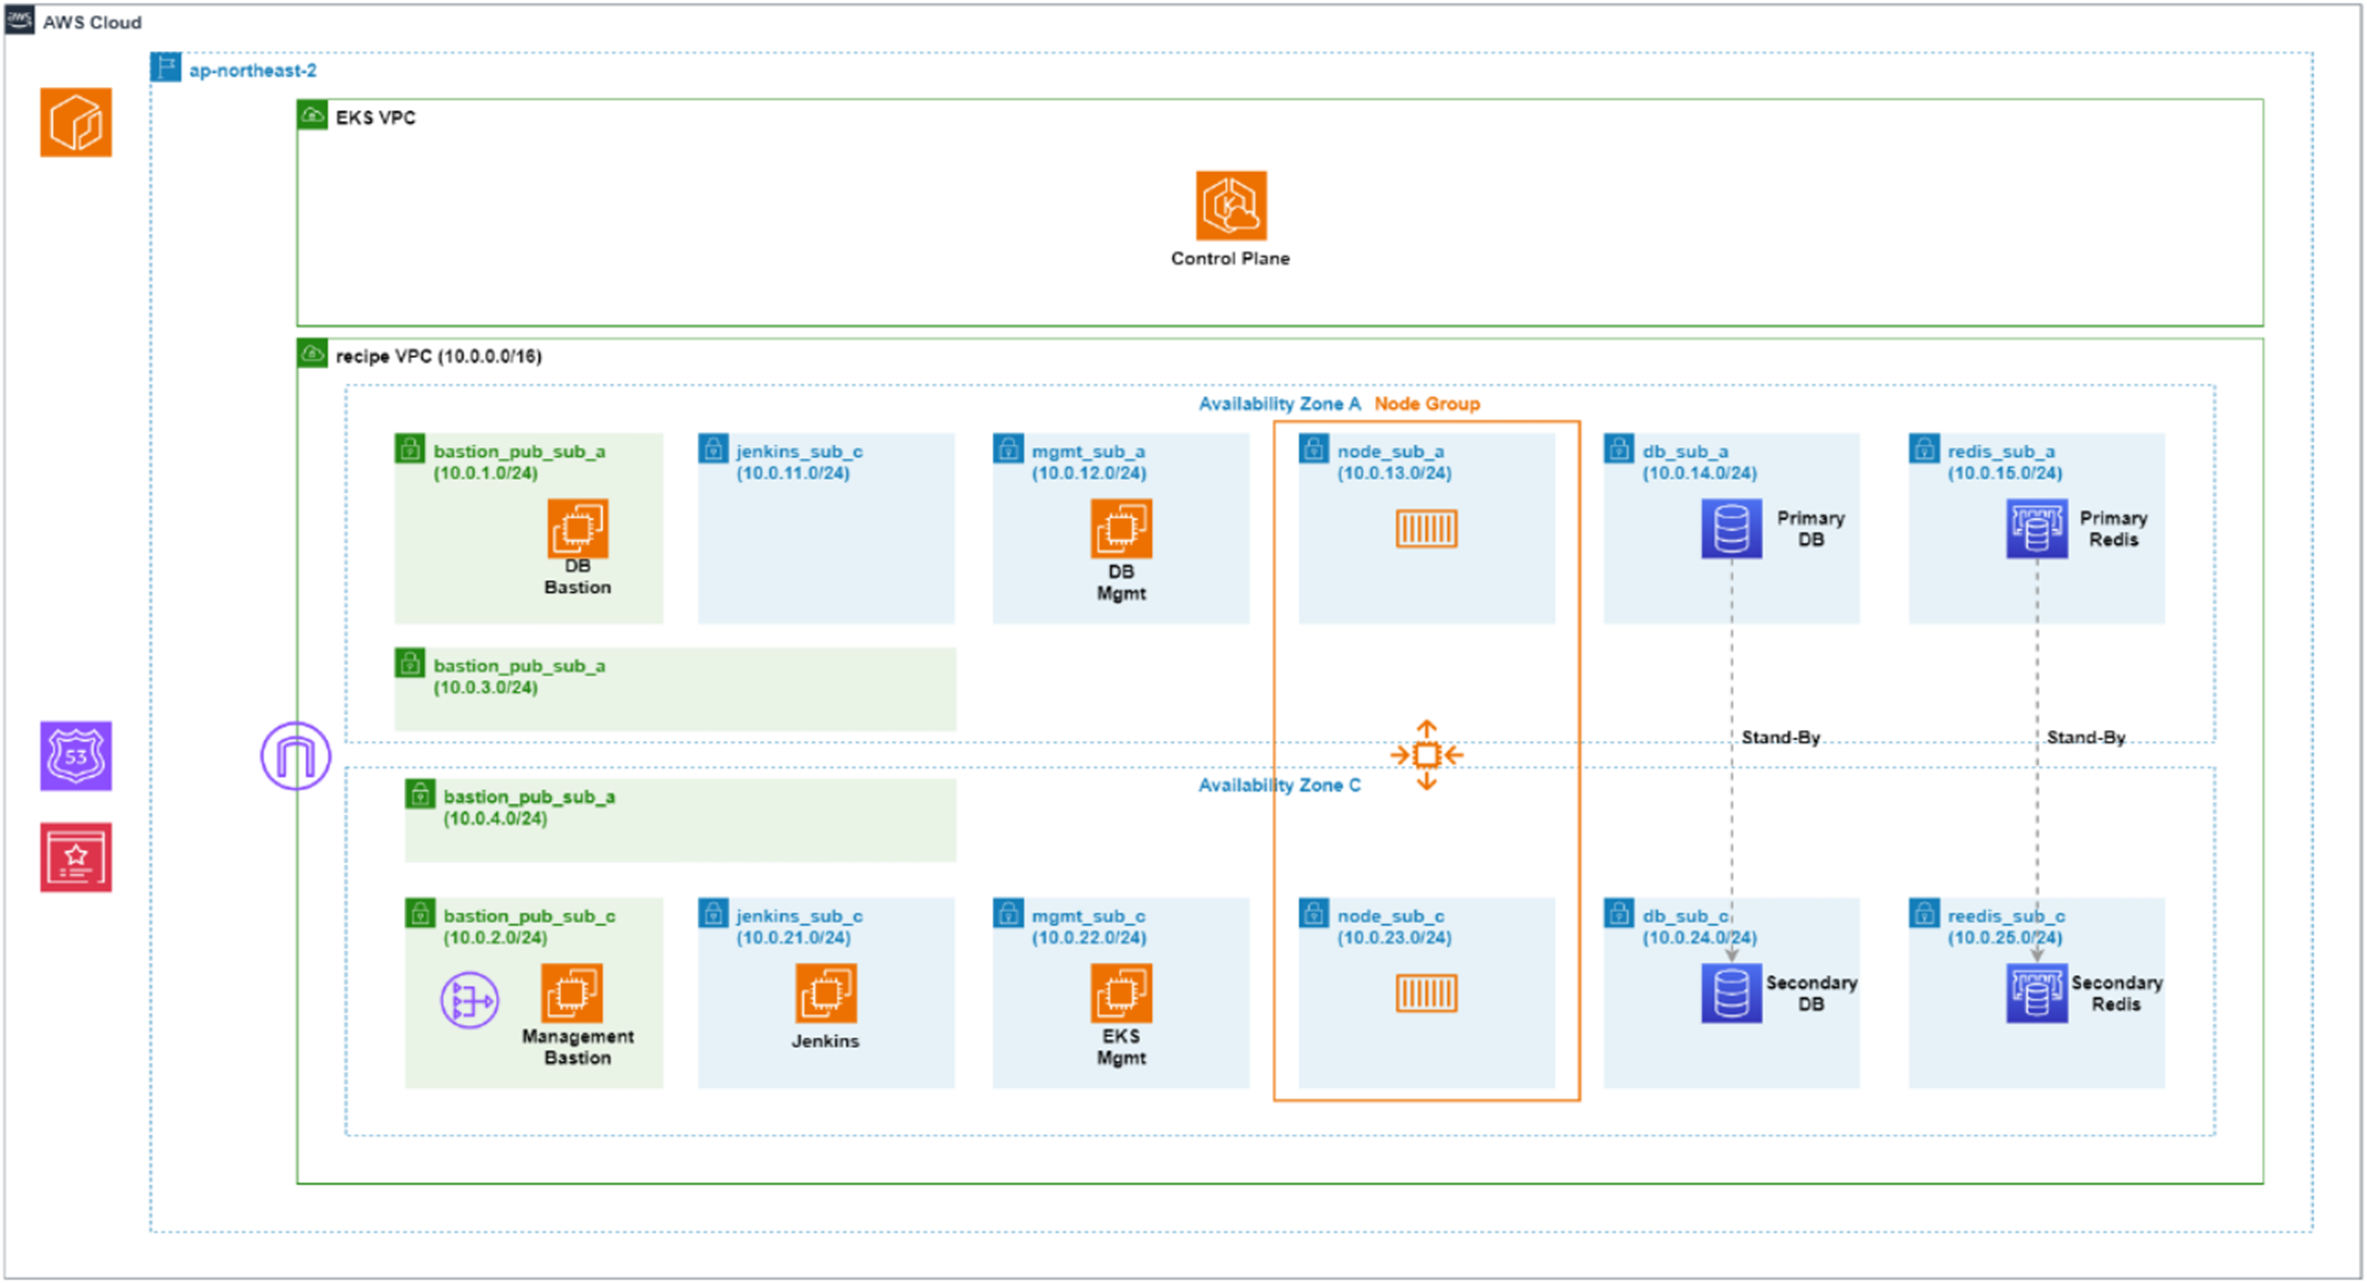Select the Primary DB icon
The height and width of the screenshot is (1283, 2367).
click(1731, 529)
